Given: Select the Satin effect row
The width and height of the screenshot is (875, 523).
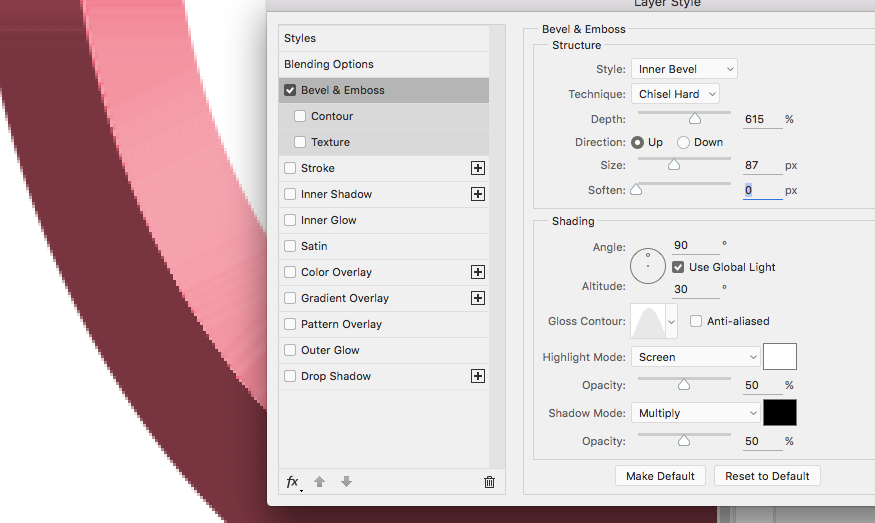Looking at the screenshot, I should (x=384, y=246).
